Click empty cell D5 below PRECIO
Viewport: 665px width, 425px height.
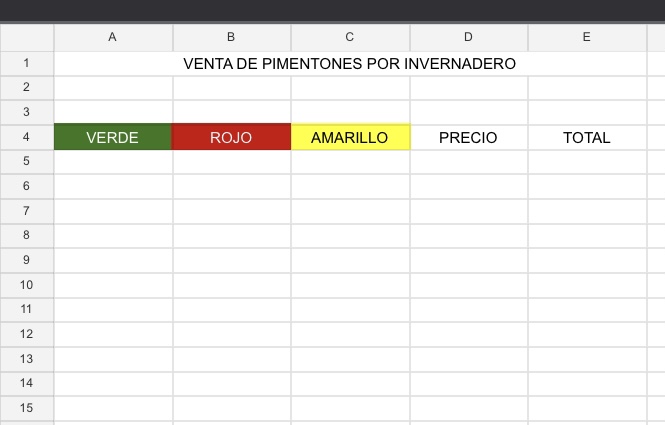[x=469, y=161]
